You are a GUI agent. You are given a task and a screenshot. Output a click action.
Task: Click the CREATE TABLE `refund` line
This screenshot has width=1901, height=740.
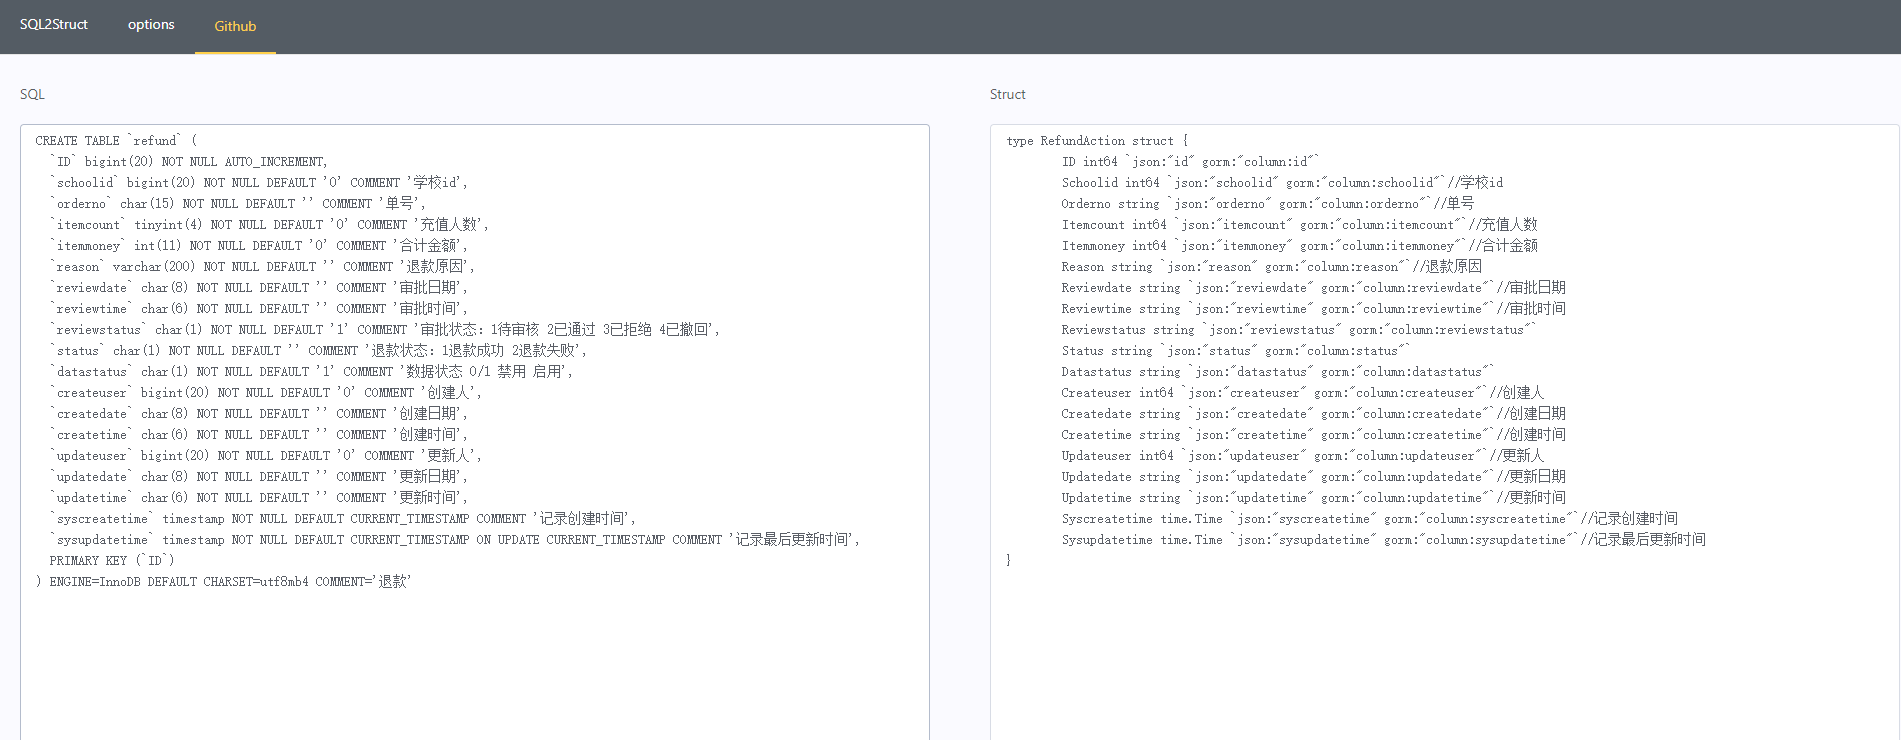pos(116,141)
